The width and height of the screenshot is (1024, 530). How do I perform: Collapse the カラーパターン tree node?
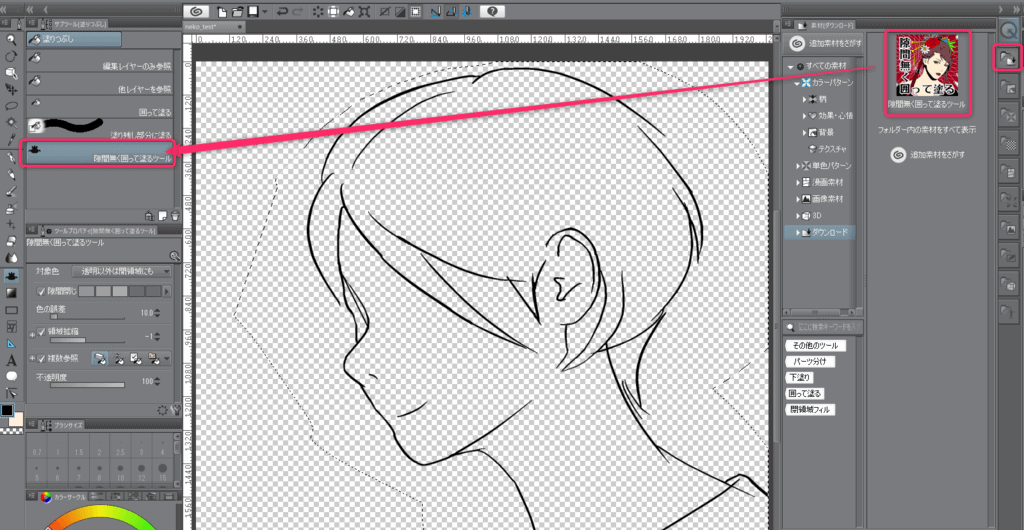[797, 82]
